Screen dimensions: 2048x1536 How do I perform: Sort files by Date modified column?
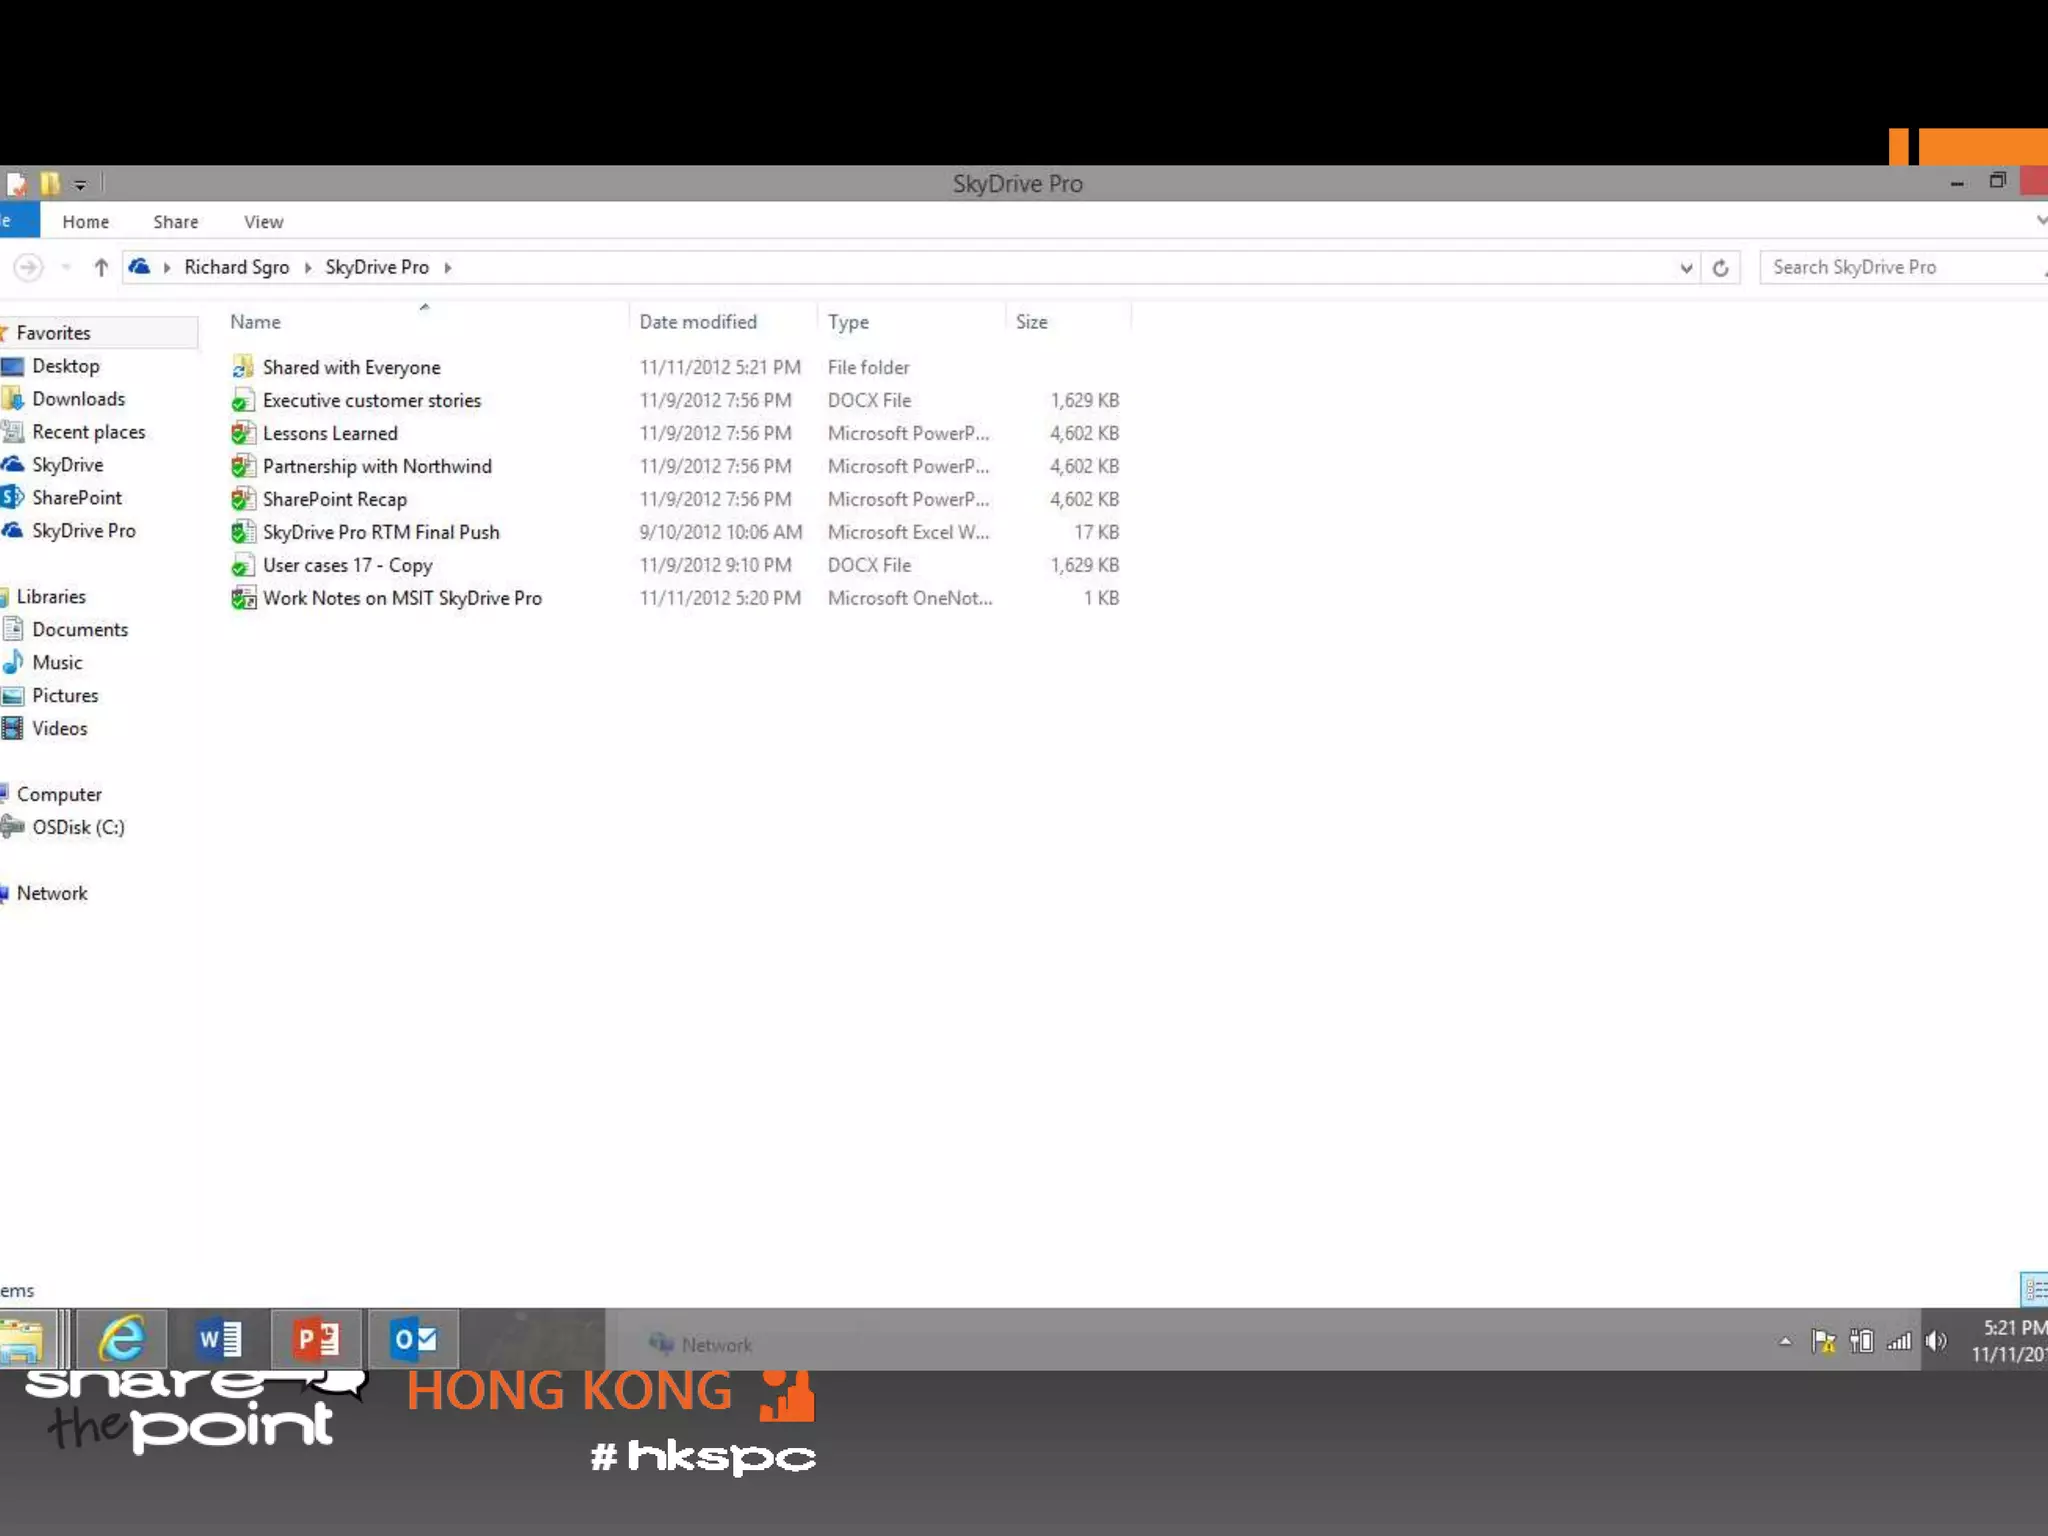tap(698, 322)
